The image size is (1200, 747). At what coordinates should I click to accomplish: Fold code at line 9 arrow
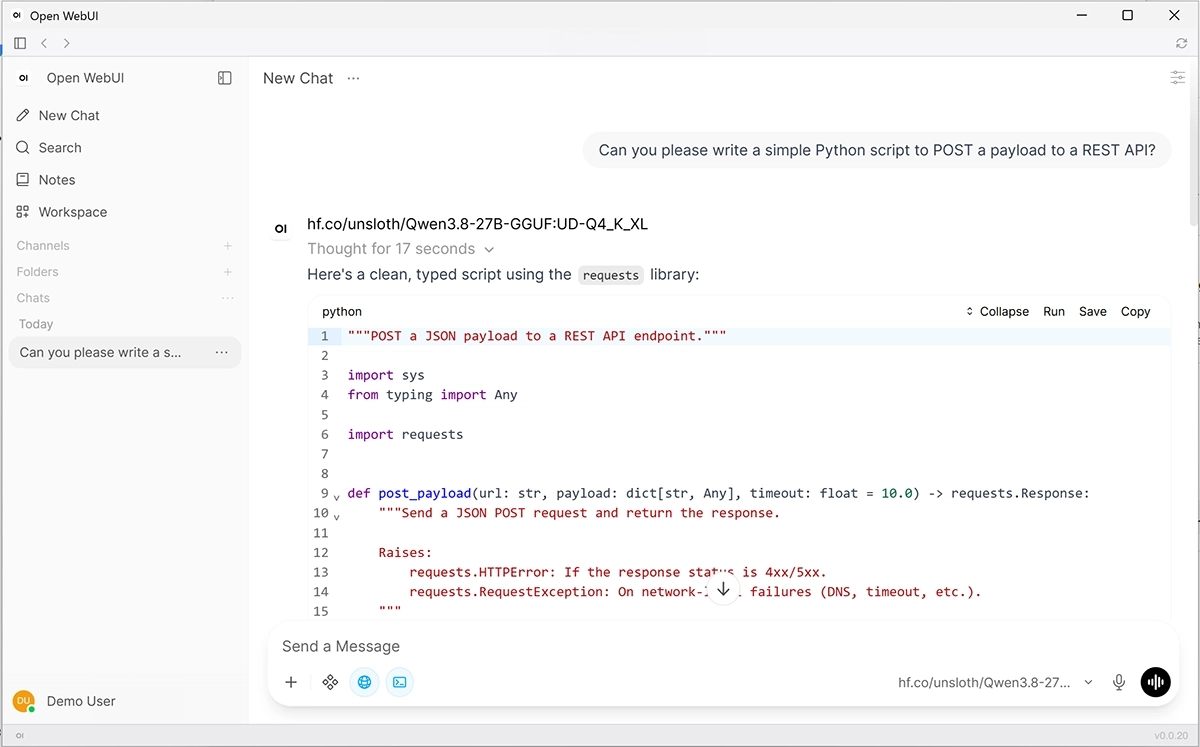(336, 496)
